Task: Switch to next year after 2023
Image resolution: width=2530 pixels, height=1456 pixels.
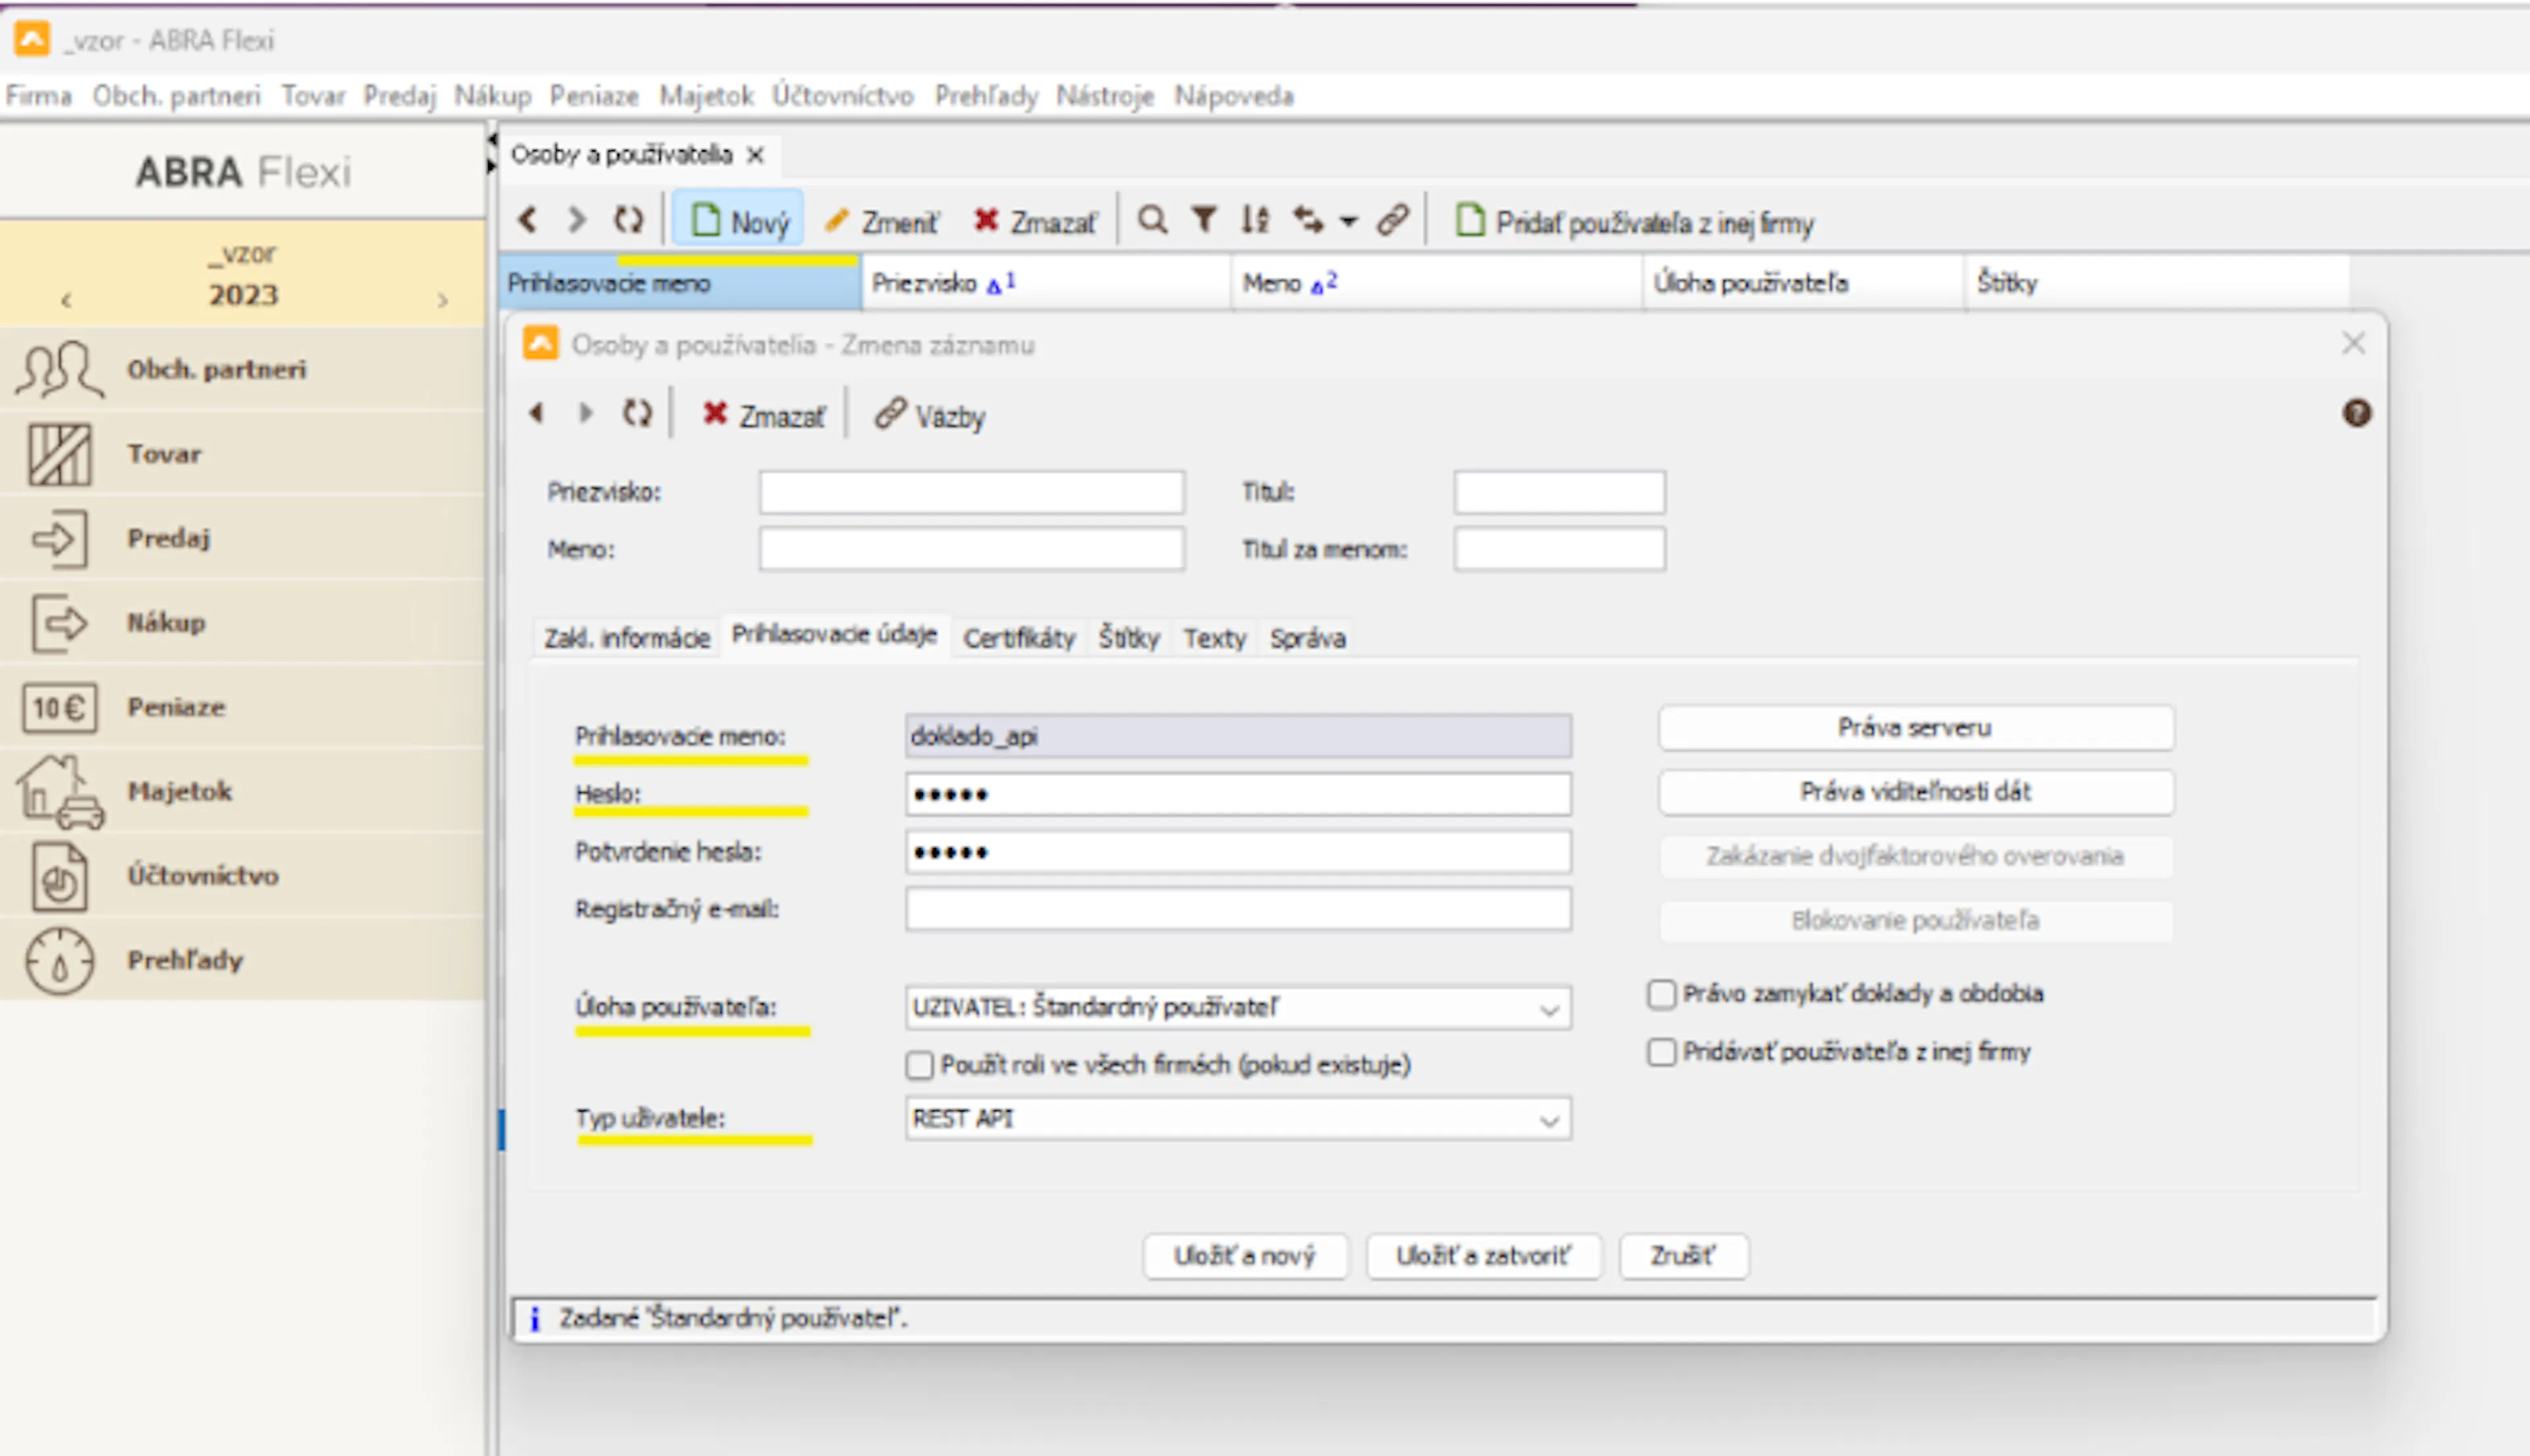Action: 443,299
